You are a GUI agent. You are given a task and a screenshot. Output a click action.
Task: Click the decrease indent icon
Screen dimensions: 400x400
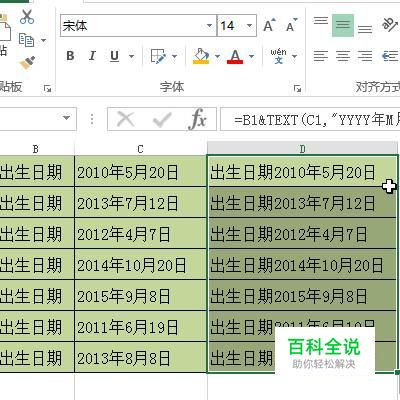[x=390, y=56]
